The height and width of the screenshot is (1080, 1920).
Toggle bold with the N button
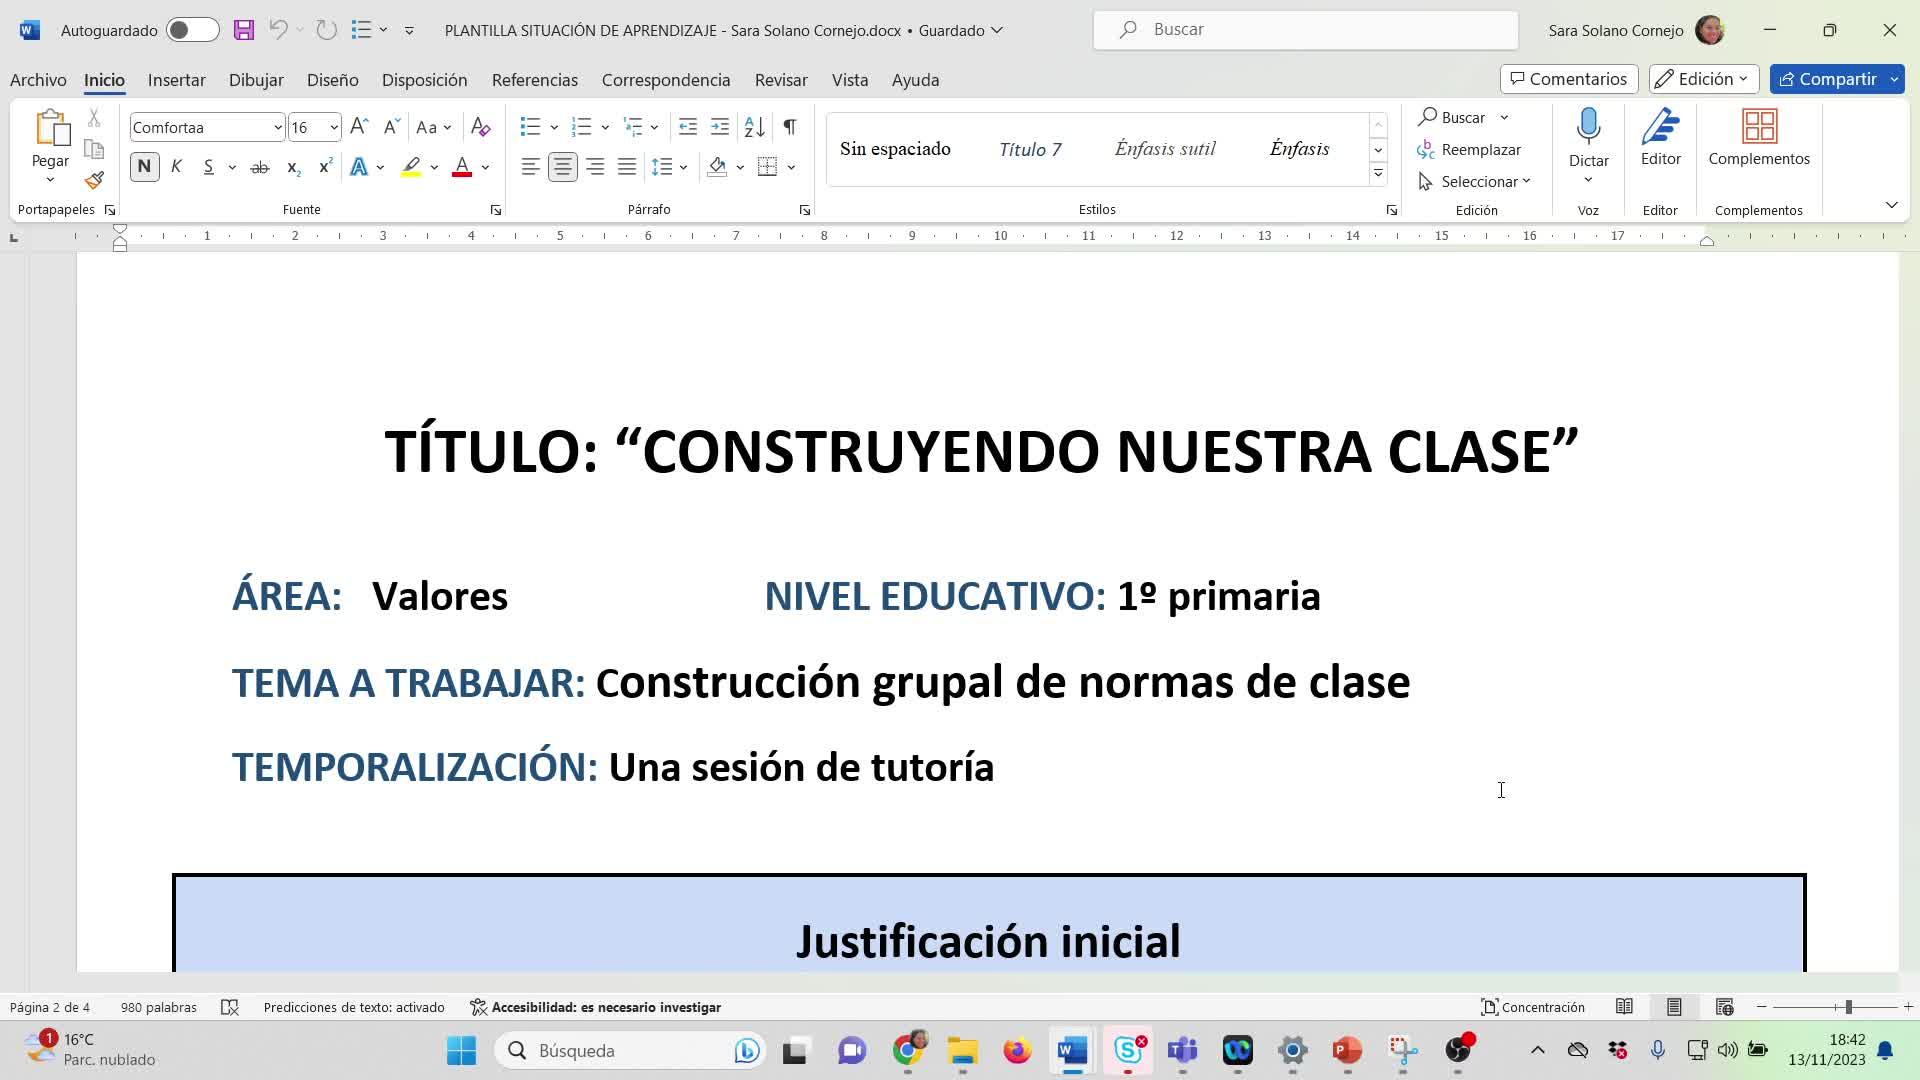pyautogui.click(x=144, y=167)
